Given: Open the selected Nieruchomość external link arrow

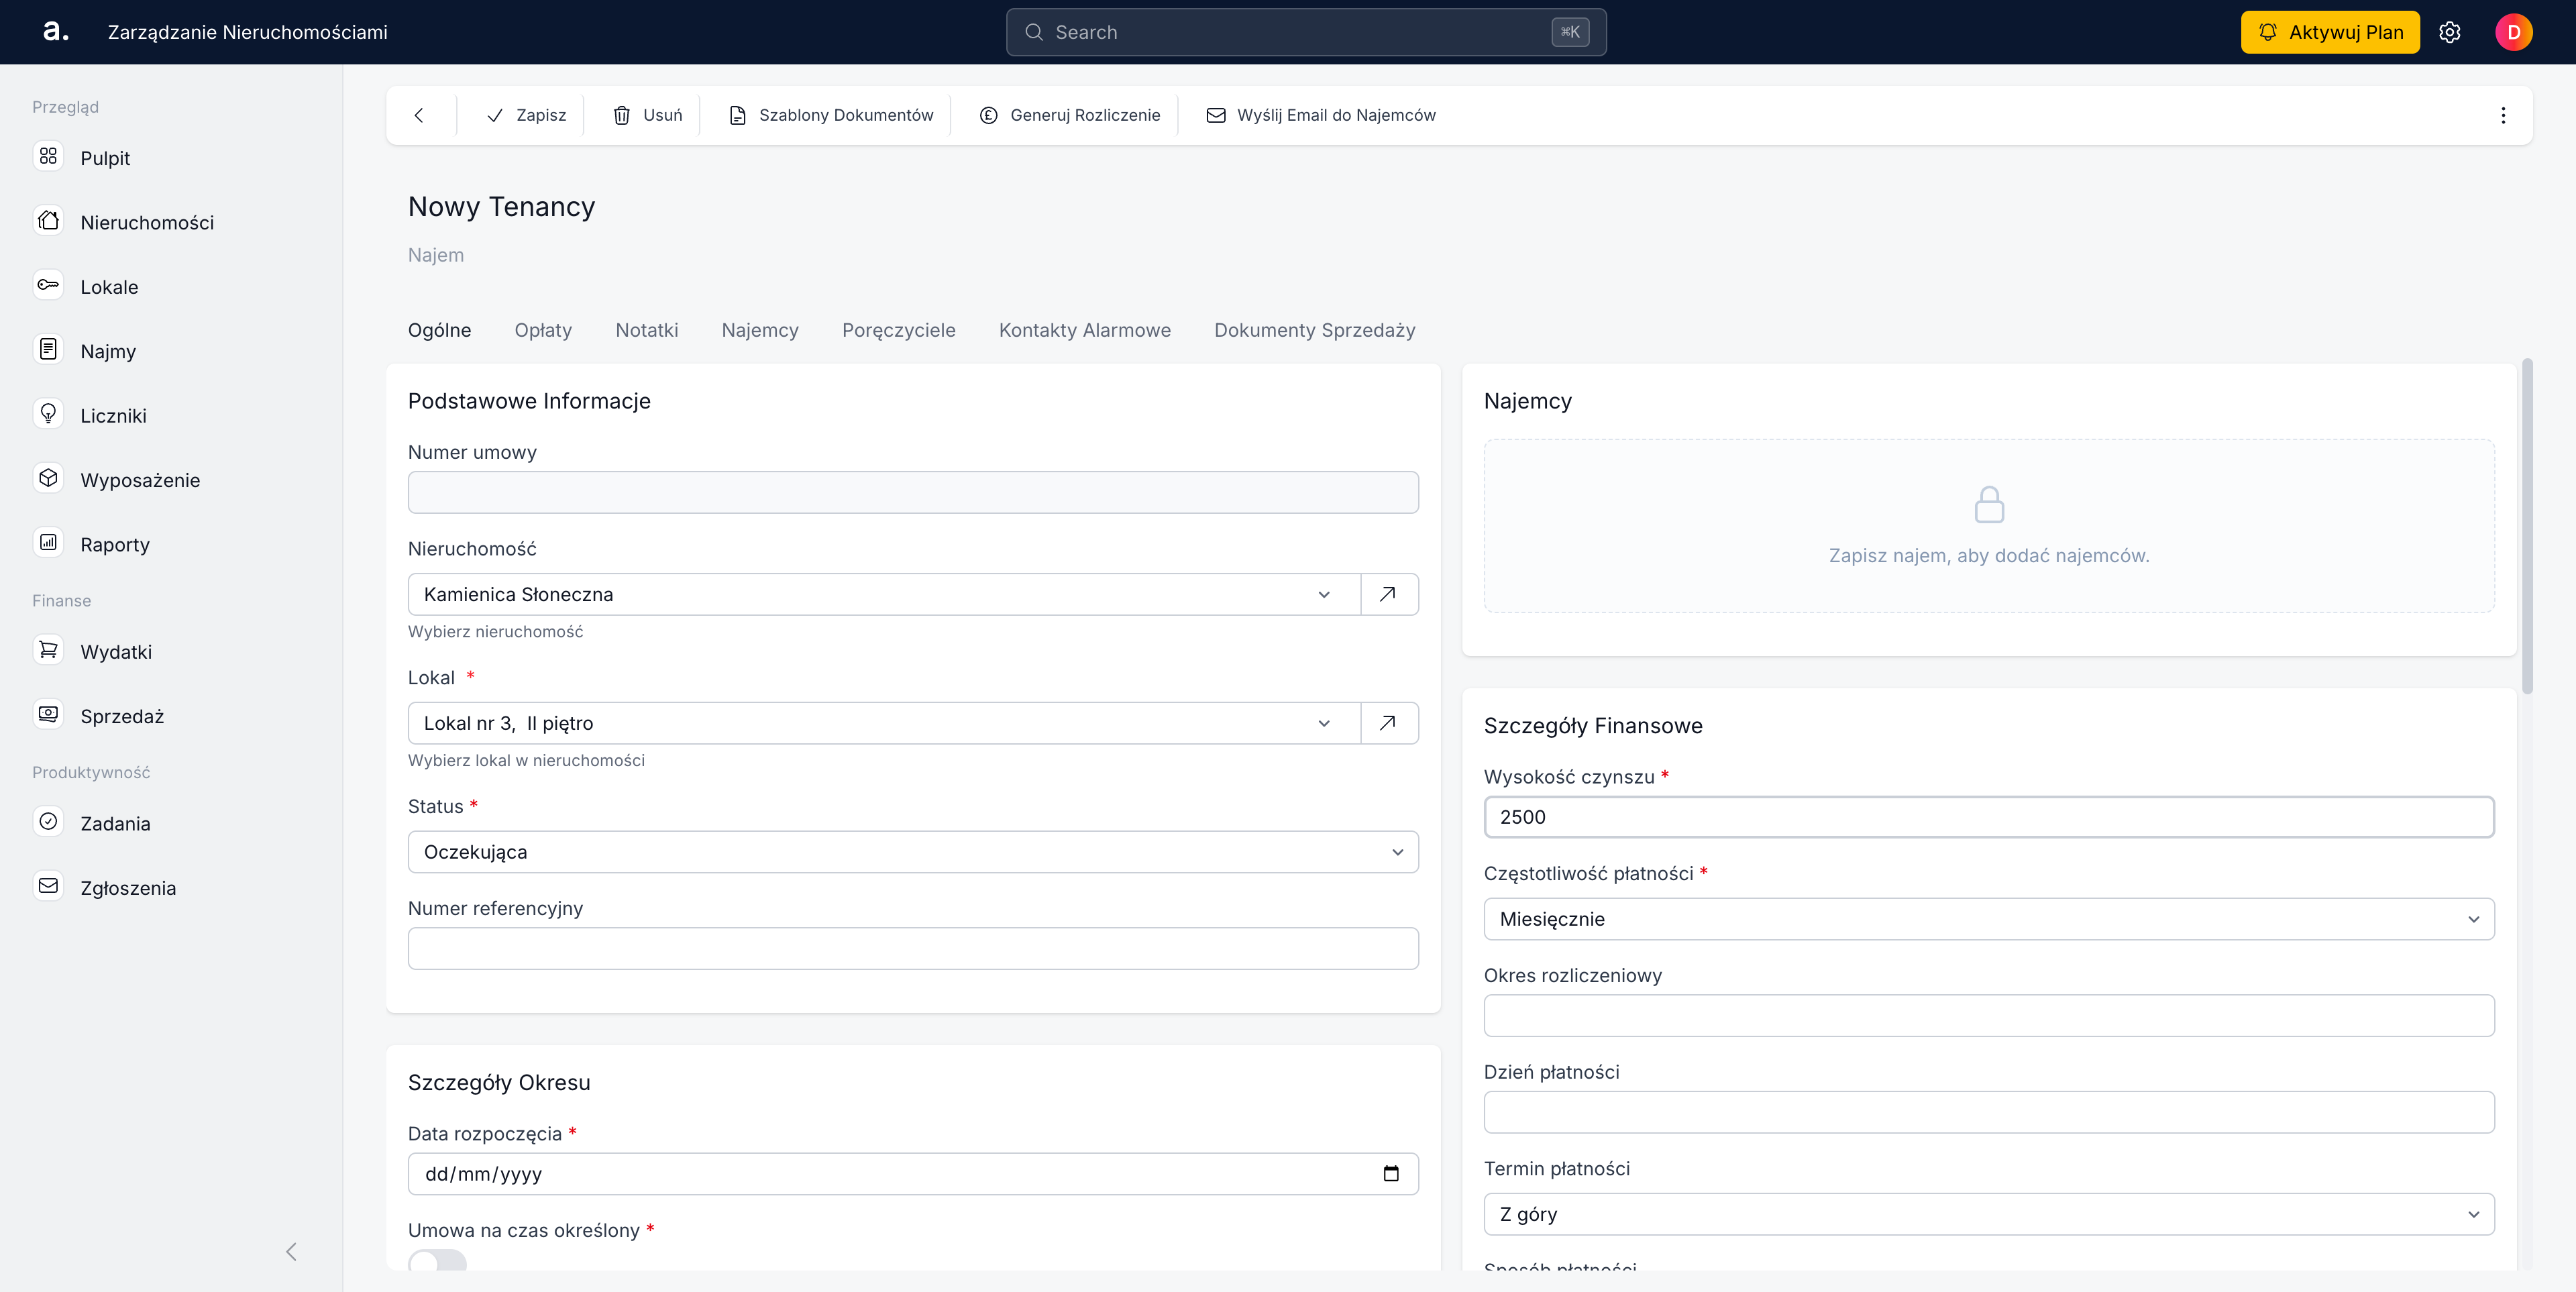Looking at the screenshot, I should tap(1388, 594).
